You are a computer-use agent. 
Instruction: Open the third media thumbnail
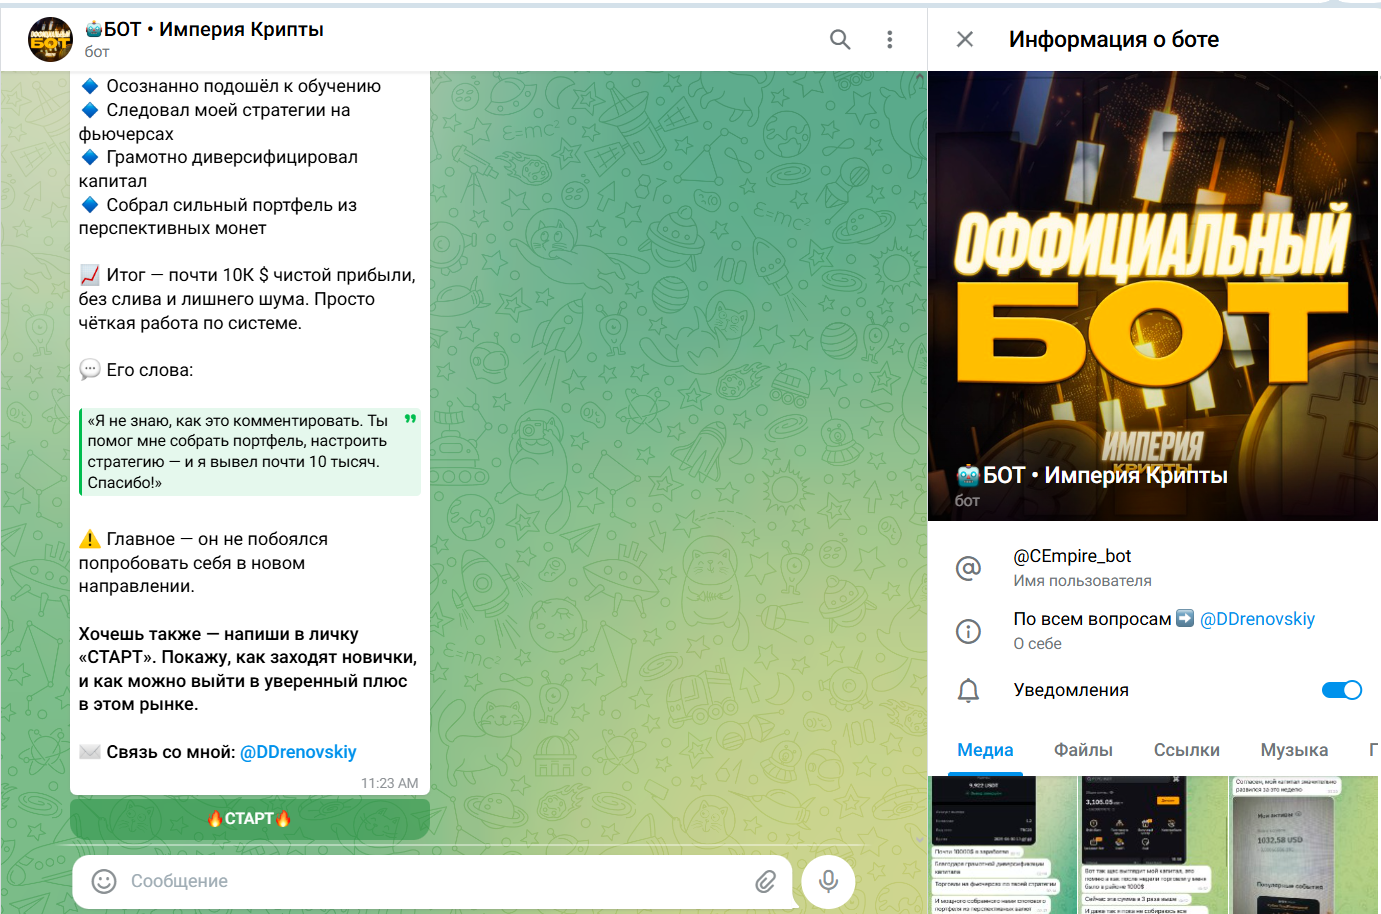(x=1304, y=845)
